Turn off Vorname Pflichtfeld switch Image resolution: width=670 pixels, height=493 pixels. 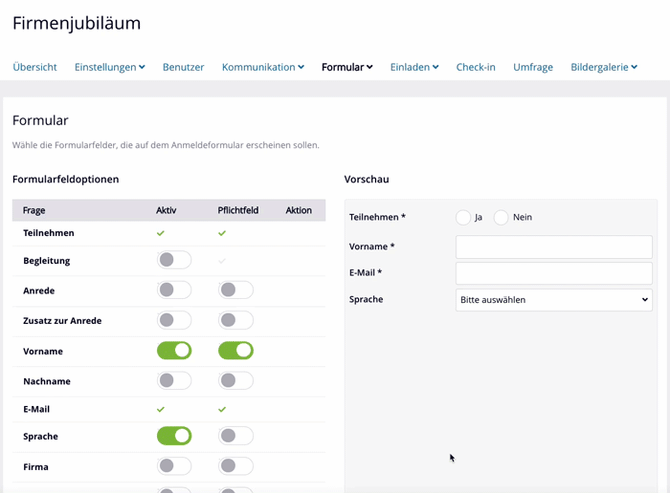[x=235, y=351]
